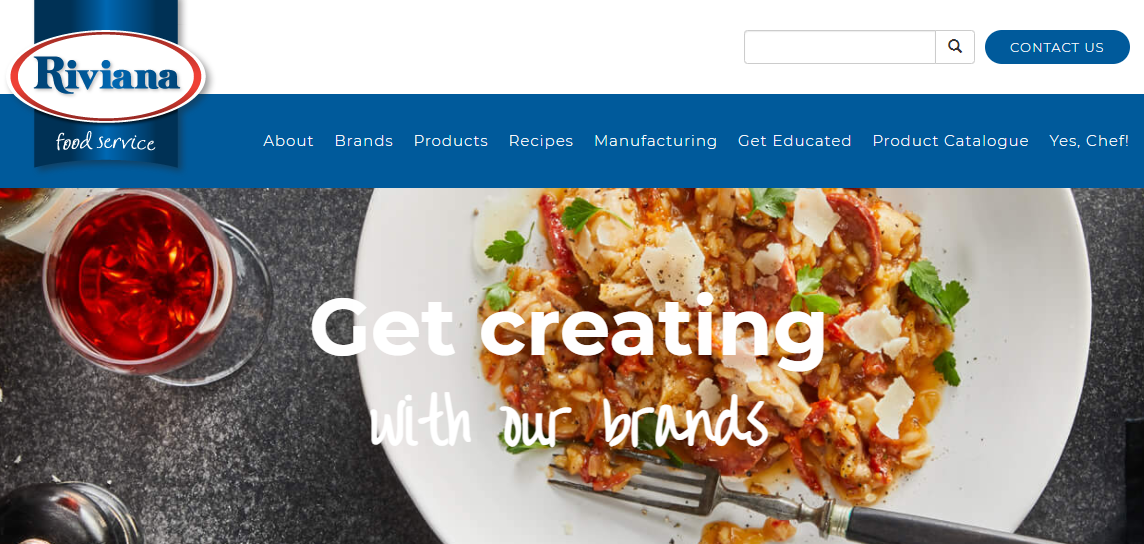Open the Get Educated menu item
Image resolution: width=1144 pixels, height=544 pixels.
coord(795,141)
